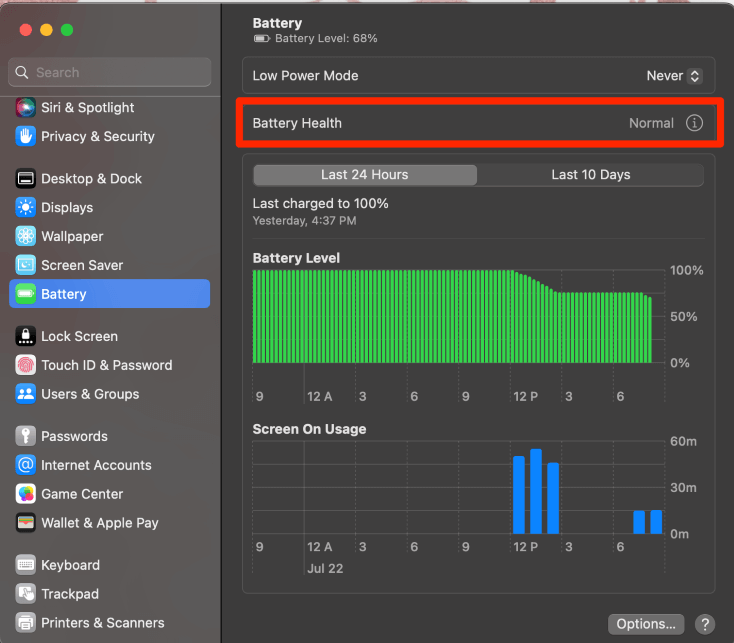Click the Trackpad icon
Viewport: 734px width, 643px height.
coord(25,594)
